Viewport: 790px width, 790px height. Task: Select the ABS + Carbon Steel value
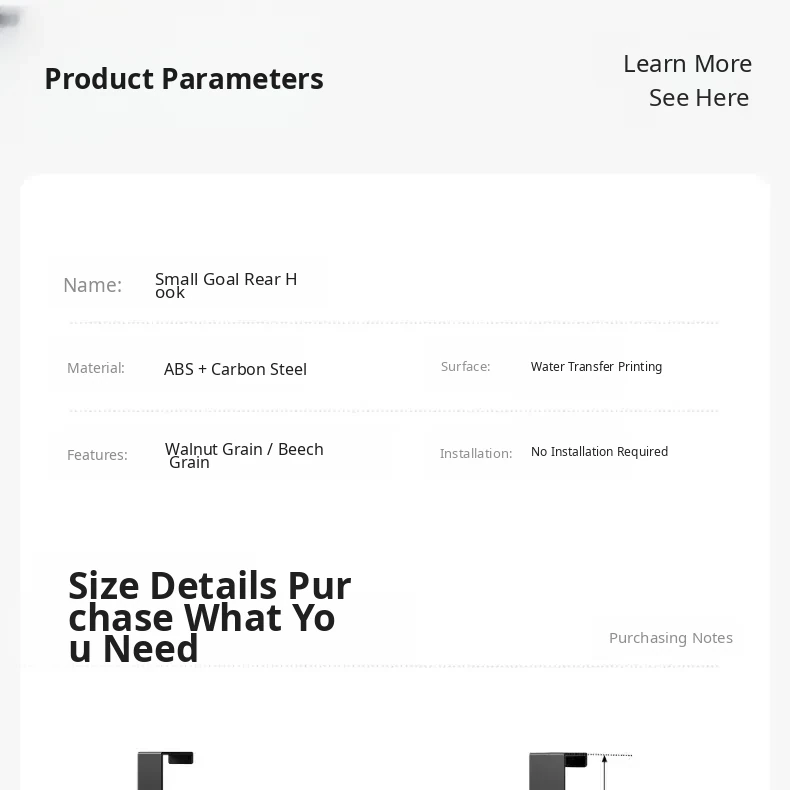click(x=235, y=369)
